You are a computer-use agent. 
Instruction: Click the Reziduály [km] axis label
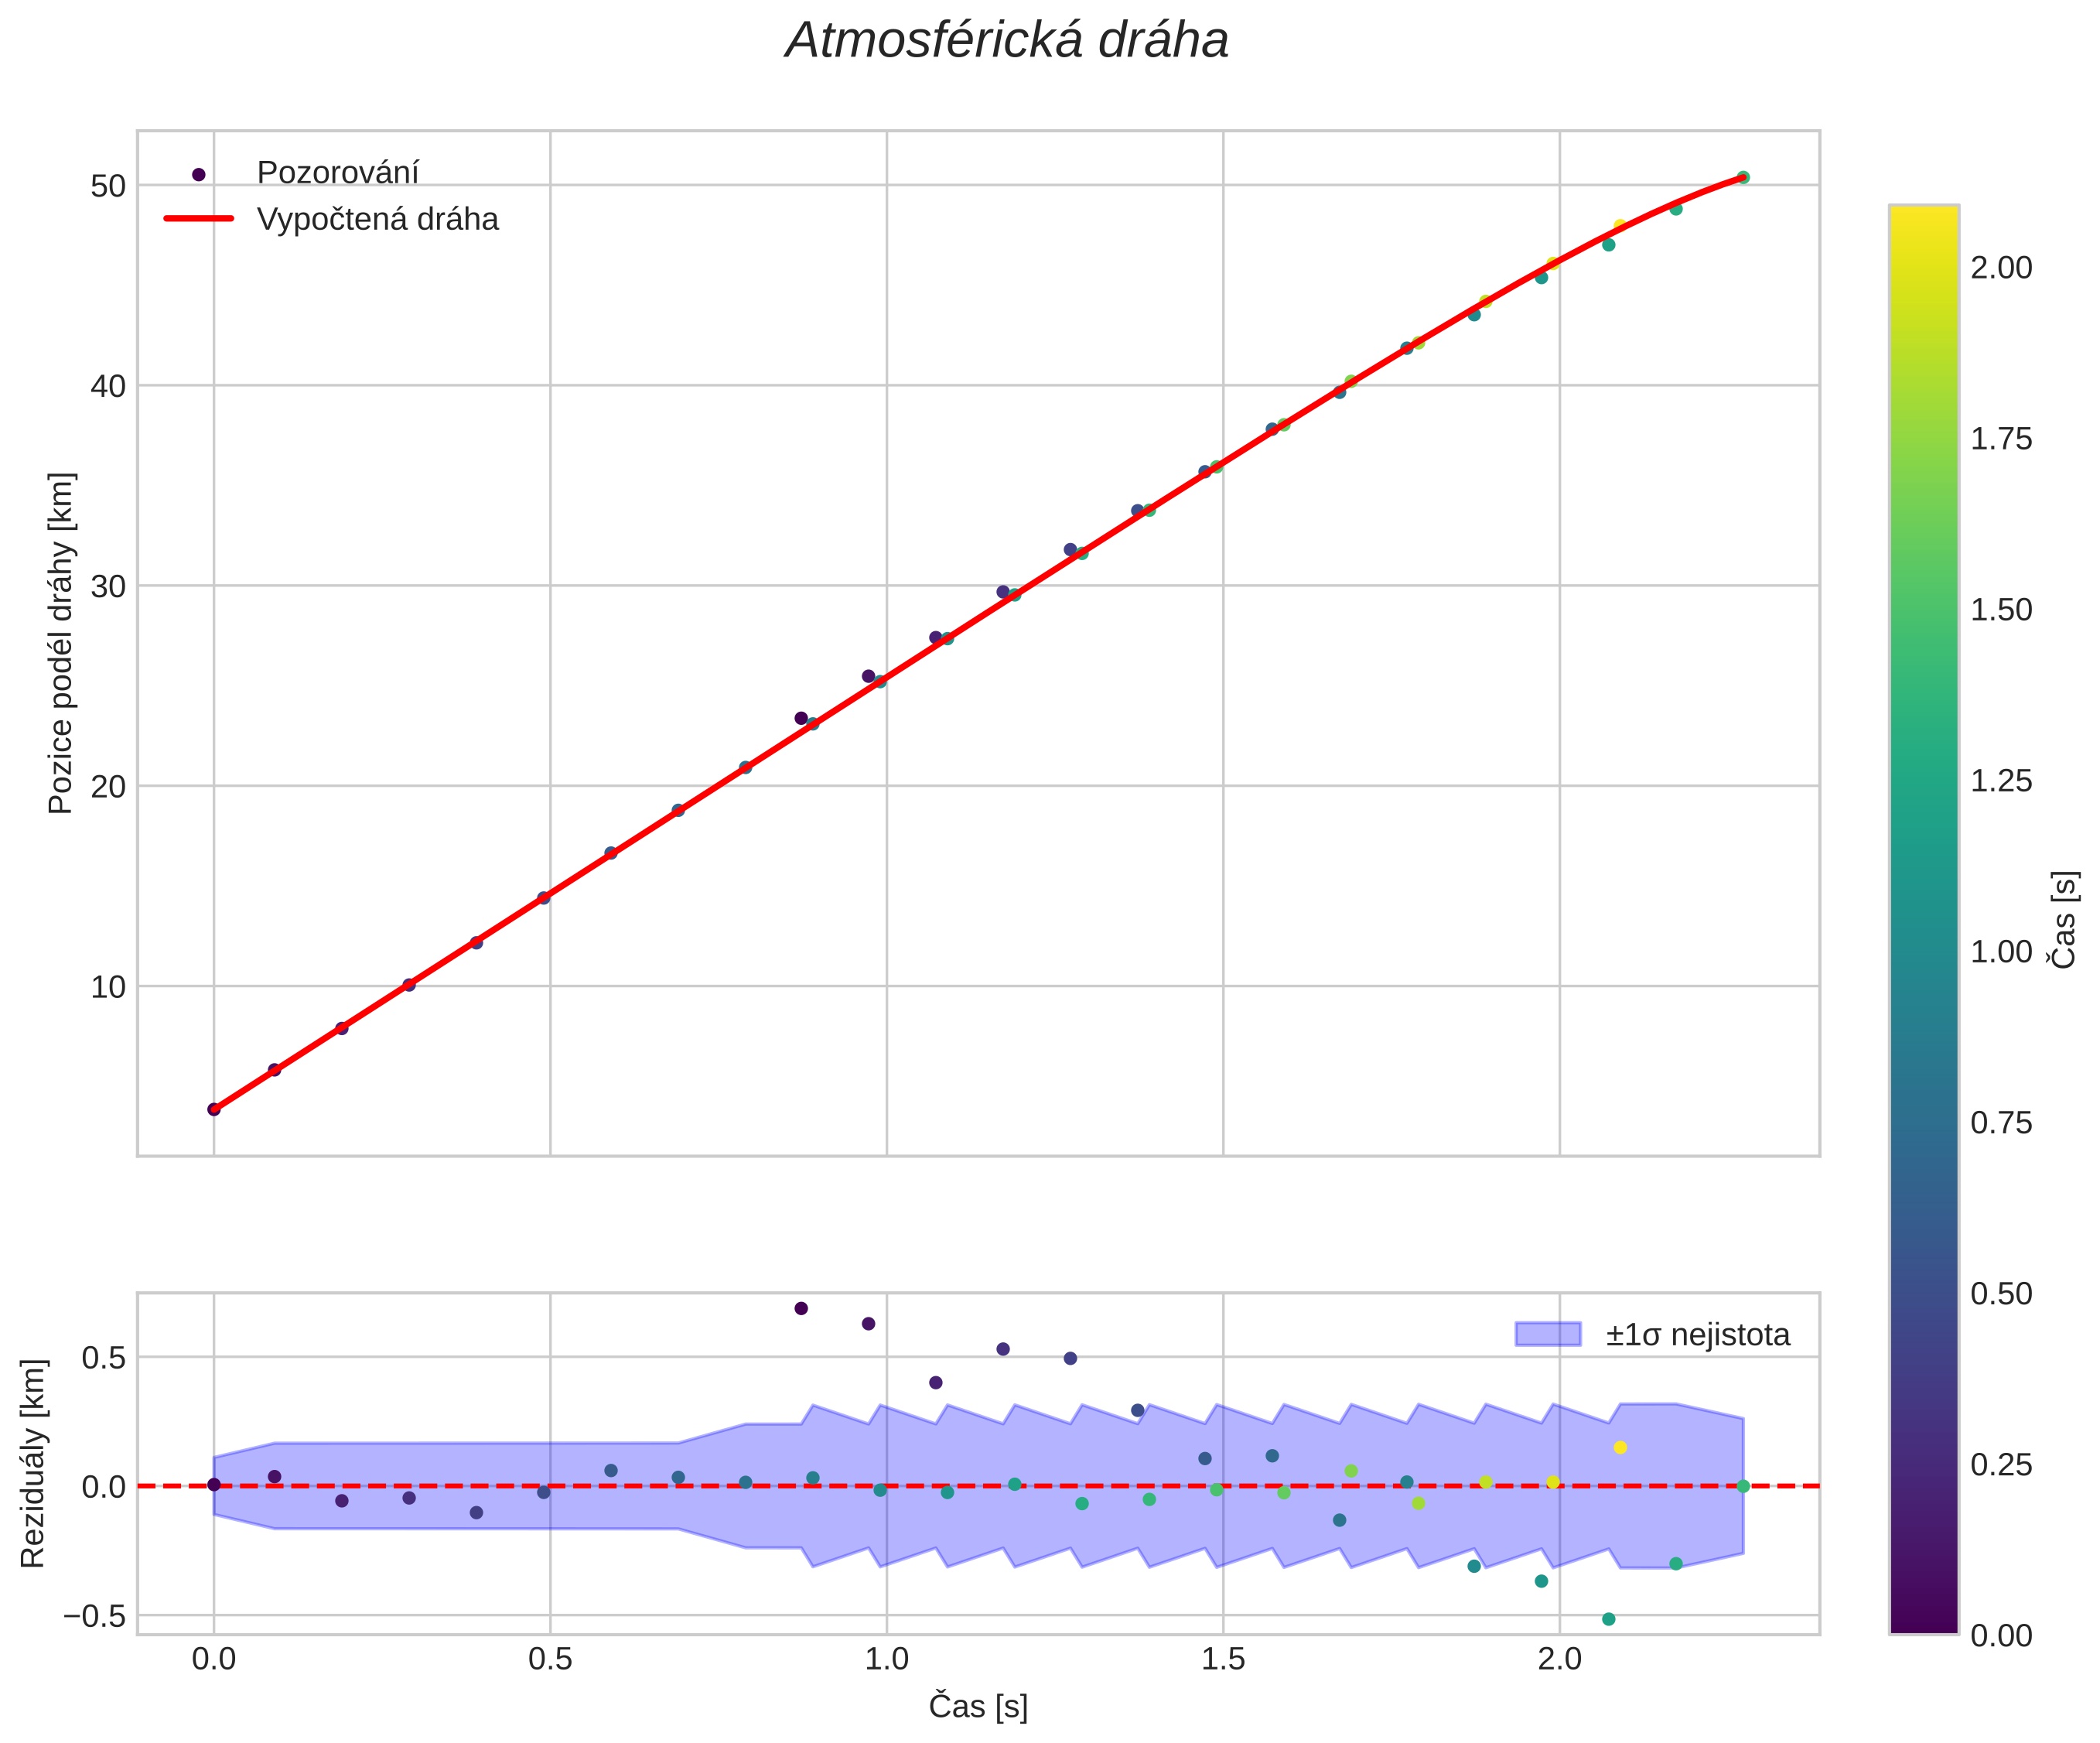[x=33, y=1463]
